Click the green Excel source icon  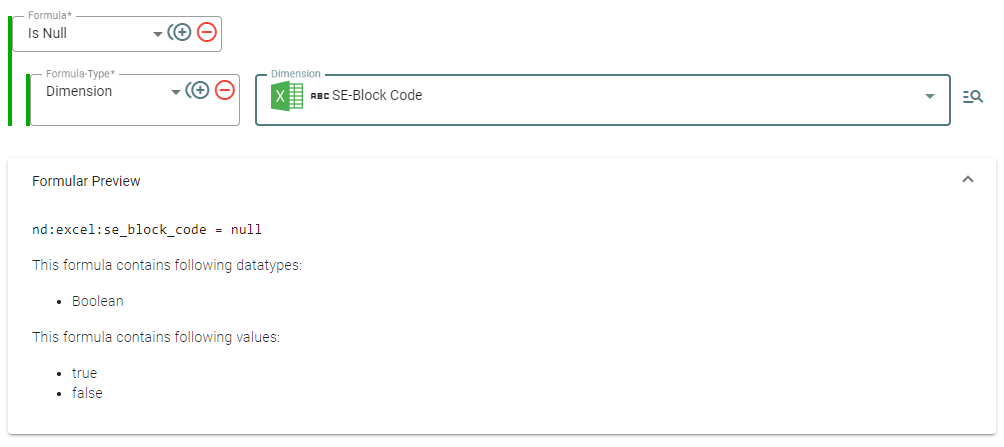point(286,96)
